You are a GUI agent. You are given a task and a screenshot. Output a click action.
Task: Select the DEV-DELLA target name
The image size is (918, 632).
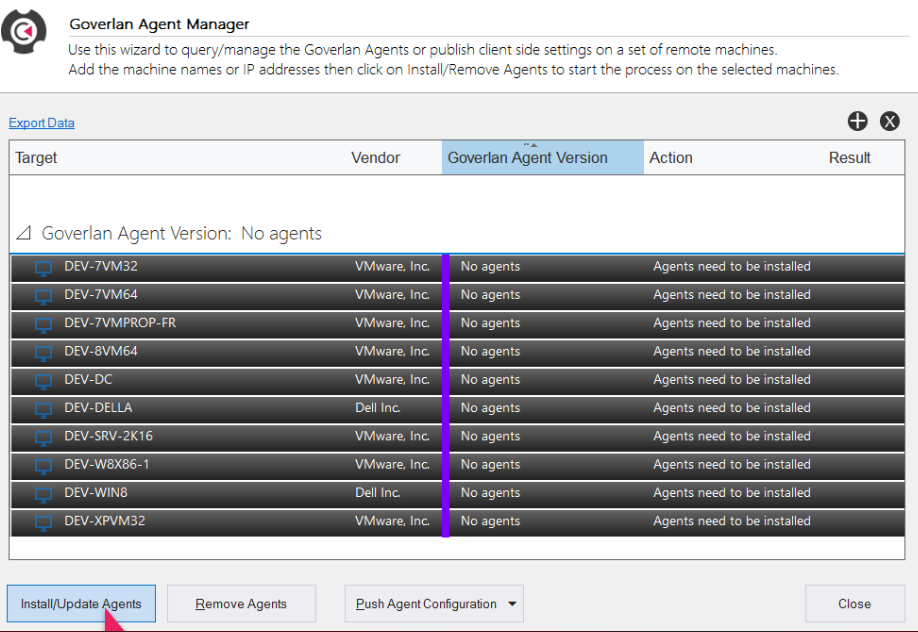click(x=98, y=408)
